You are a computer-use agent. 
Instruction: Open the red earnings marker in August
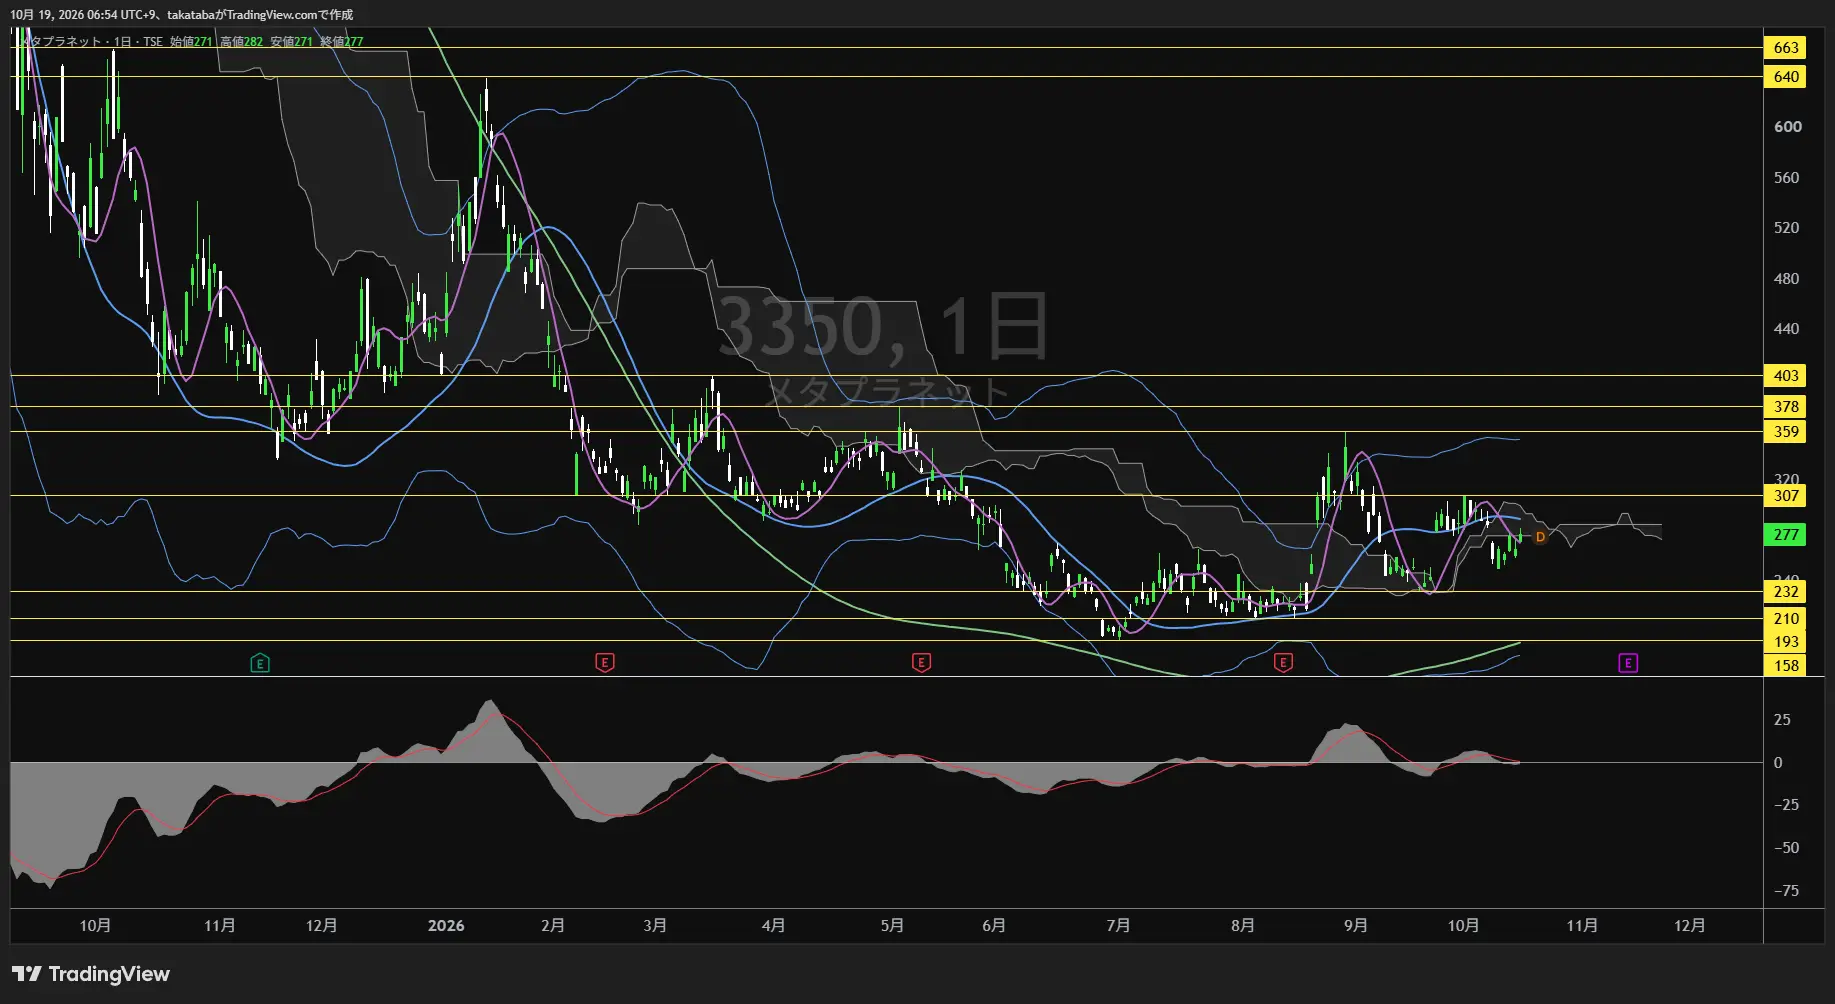coord(1283,662)
